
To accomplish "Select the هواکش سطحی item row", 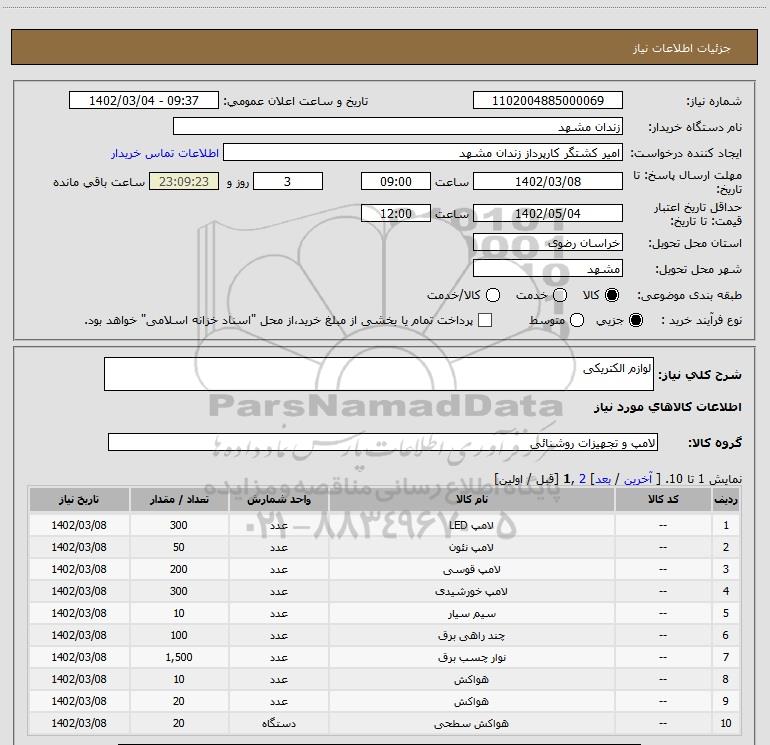I will (x=384, y=723).
